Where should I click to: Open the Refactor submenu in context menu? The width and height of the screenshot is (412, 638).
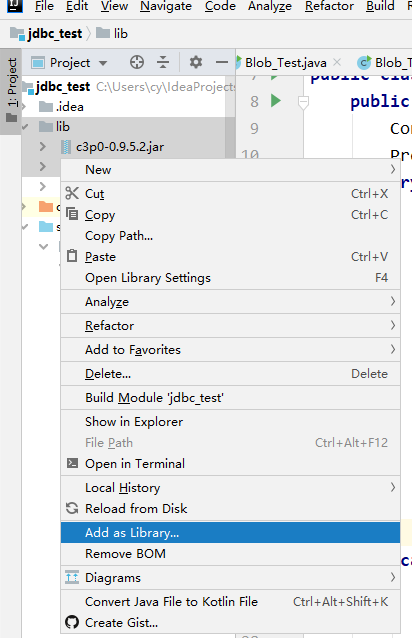(230, 326)
